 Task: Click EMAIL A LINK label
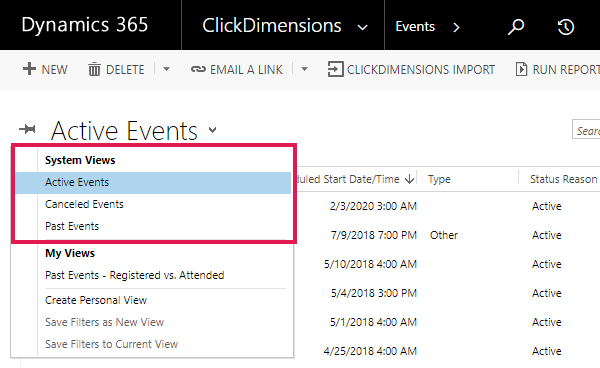coord(246,70)
